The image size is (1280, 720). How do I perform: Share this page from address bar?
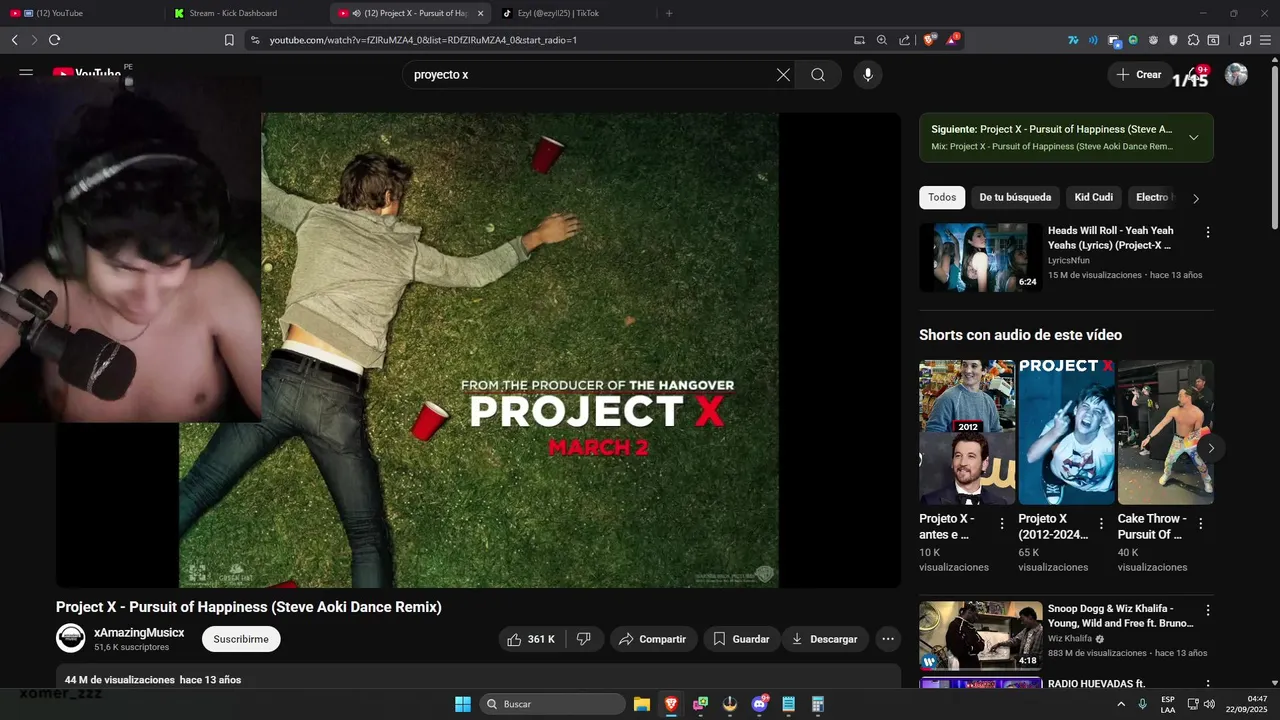[904, 40]
